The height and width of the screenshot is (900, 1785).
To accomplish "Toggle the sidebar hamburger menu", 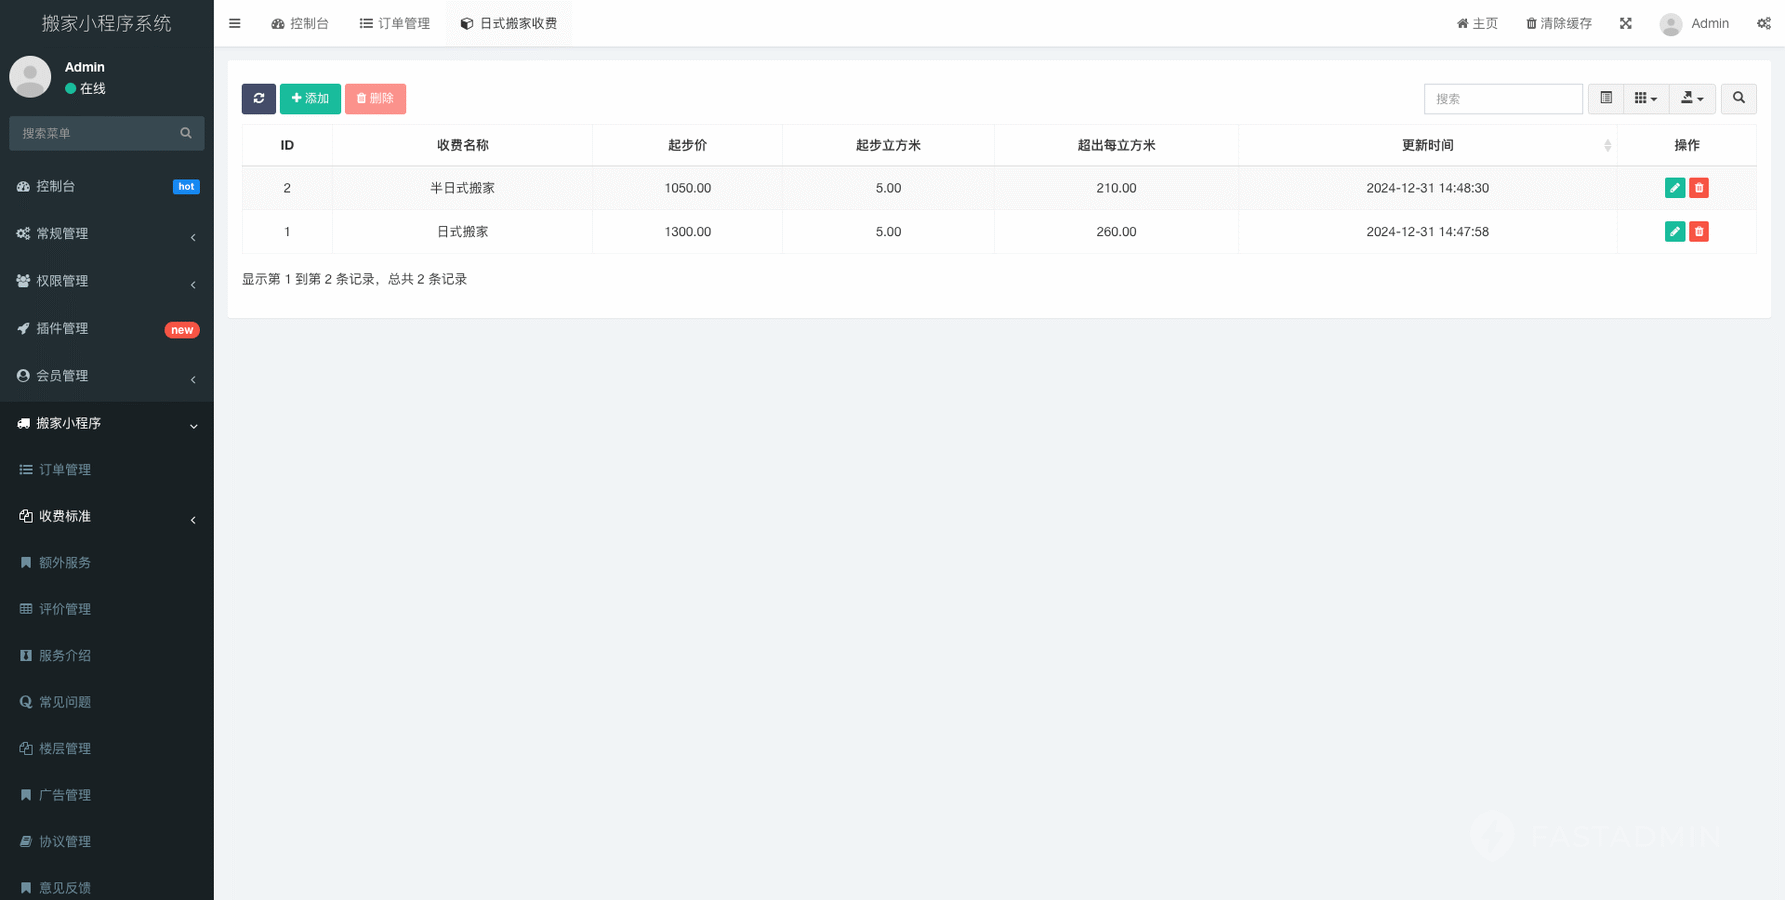I will click(235, 23).
